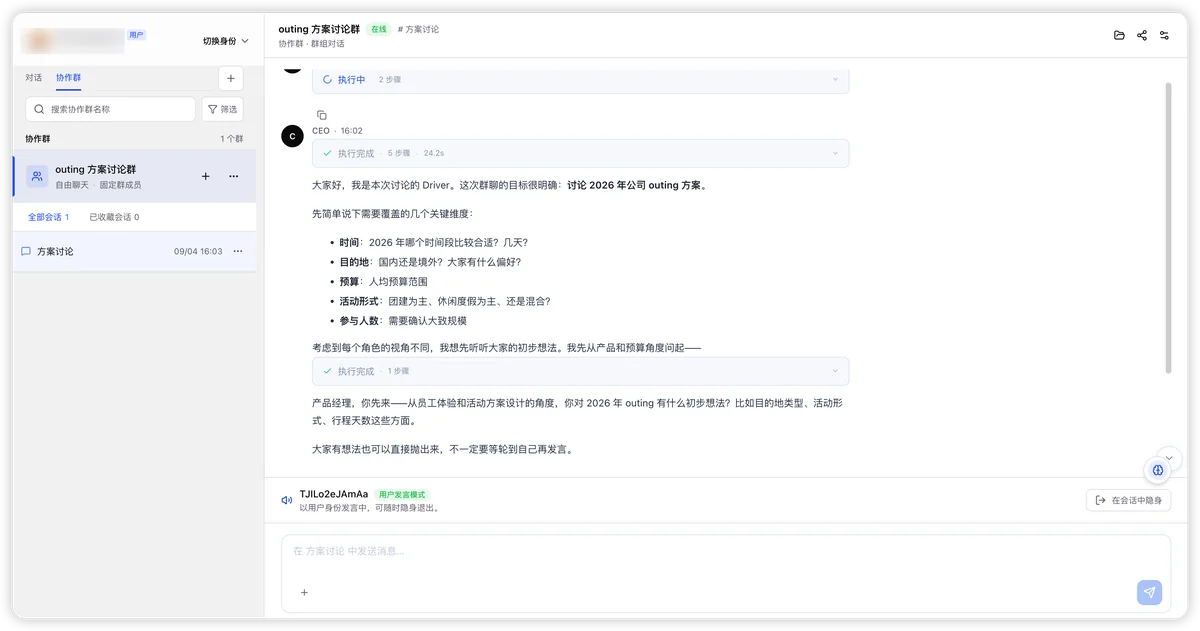The height and width of the screenshot is (631, 1200).
Task: Click 协作群 · 群组对话 subtitle
Action: tap(311, 44)
